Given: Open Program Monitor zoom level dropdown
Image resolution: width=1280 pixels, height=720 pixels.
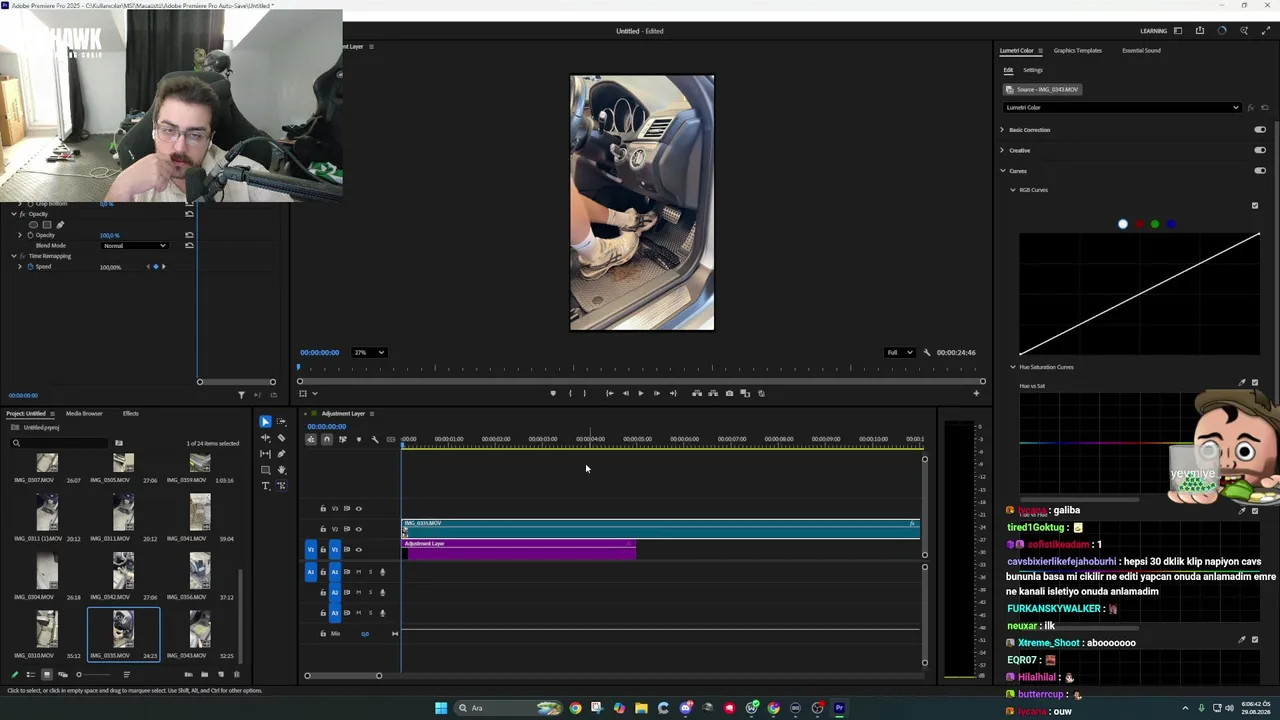Looking at the screenshot, I should (x=369, y=352).
